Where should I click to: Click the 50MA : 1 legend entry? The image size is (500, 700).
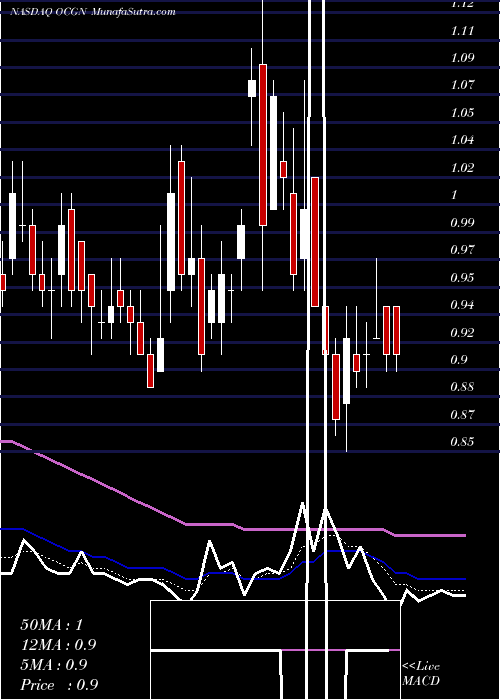click(x=52, y=625)
